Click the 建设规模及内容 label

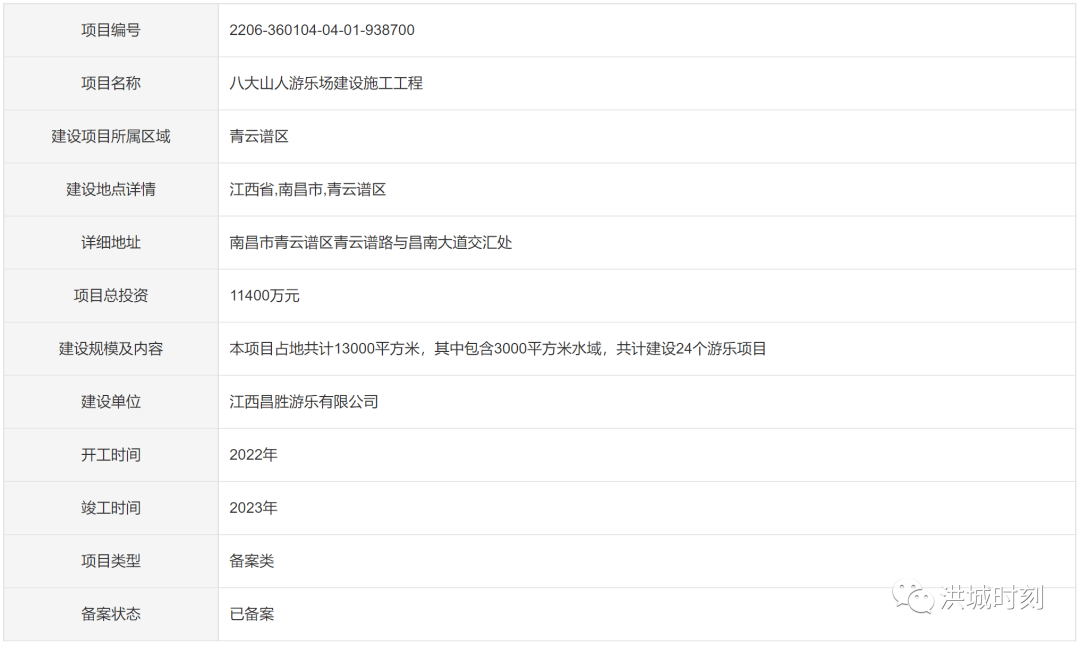pyautogui.click(x=111, y=349)
